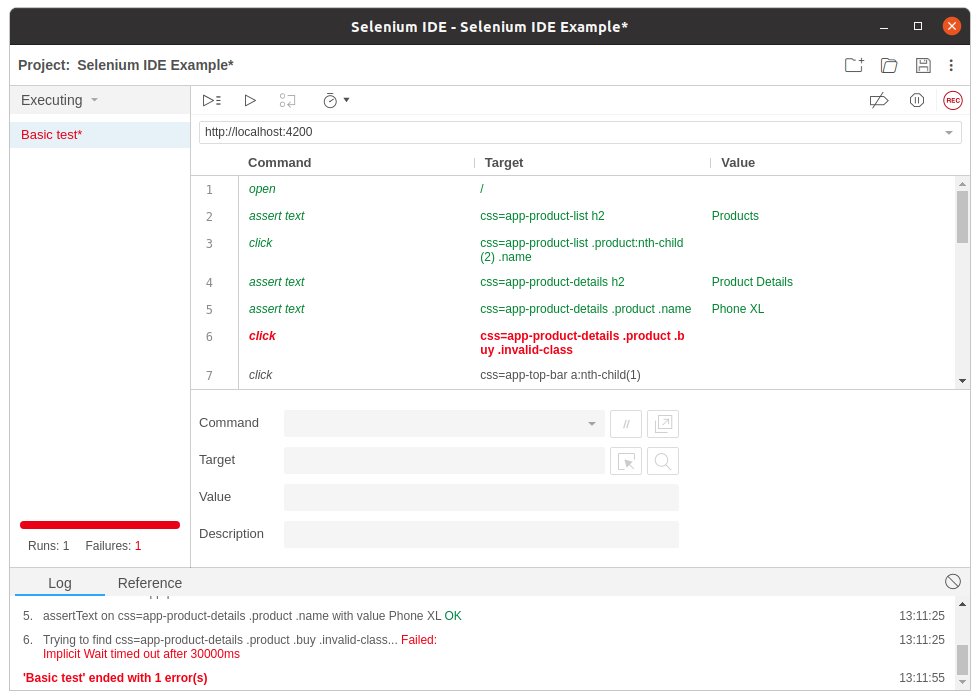Run all tests in suite
Viewport: 980px width, 700px height.
coord(211,100)
